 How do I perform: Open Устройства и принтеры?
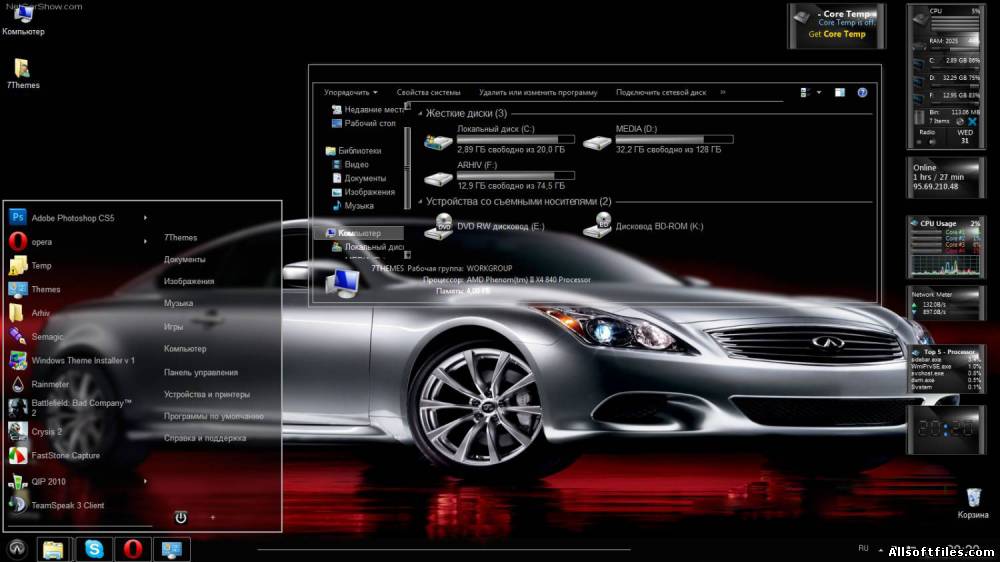pos(207,395)
